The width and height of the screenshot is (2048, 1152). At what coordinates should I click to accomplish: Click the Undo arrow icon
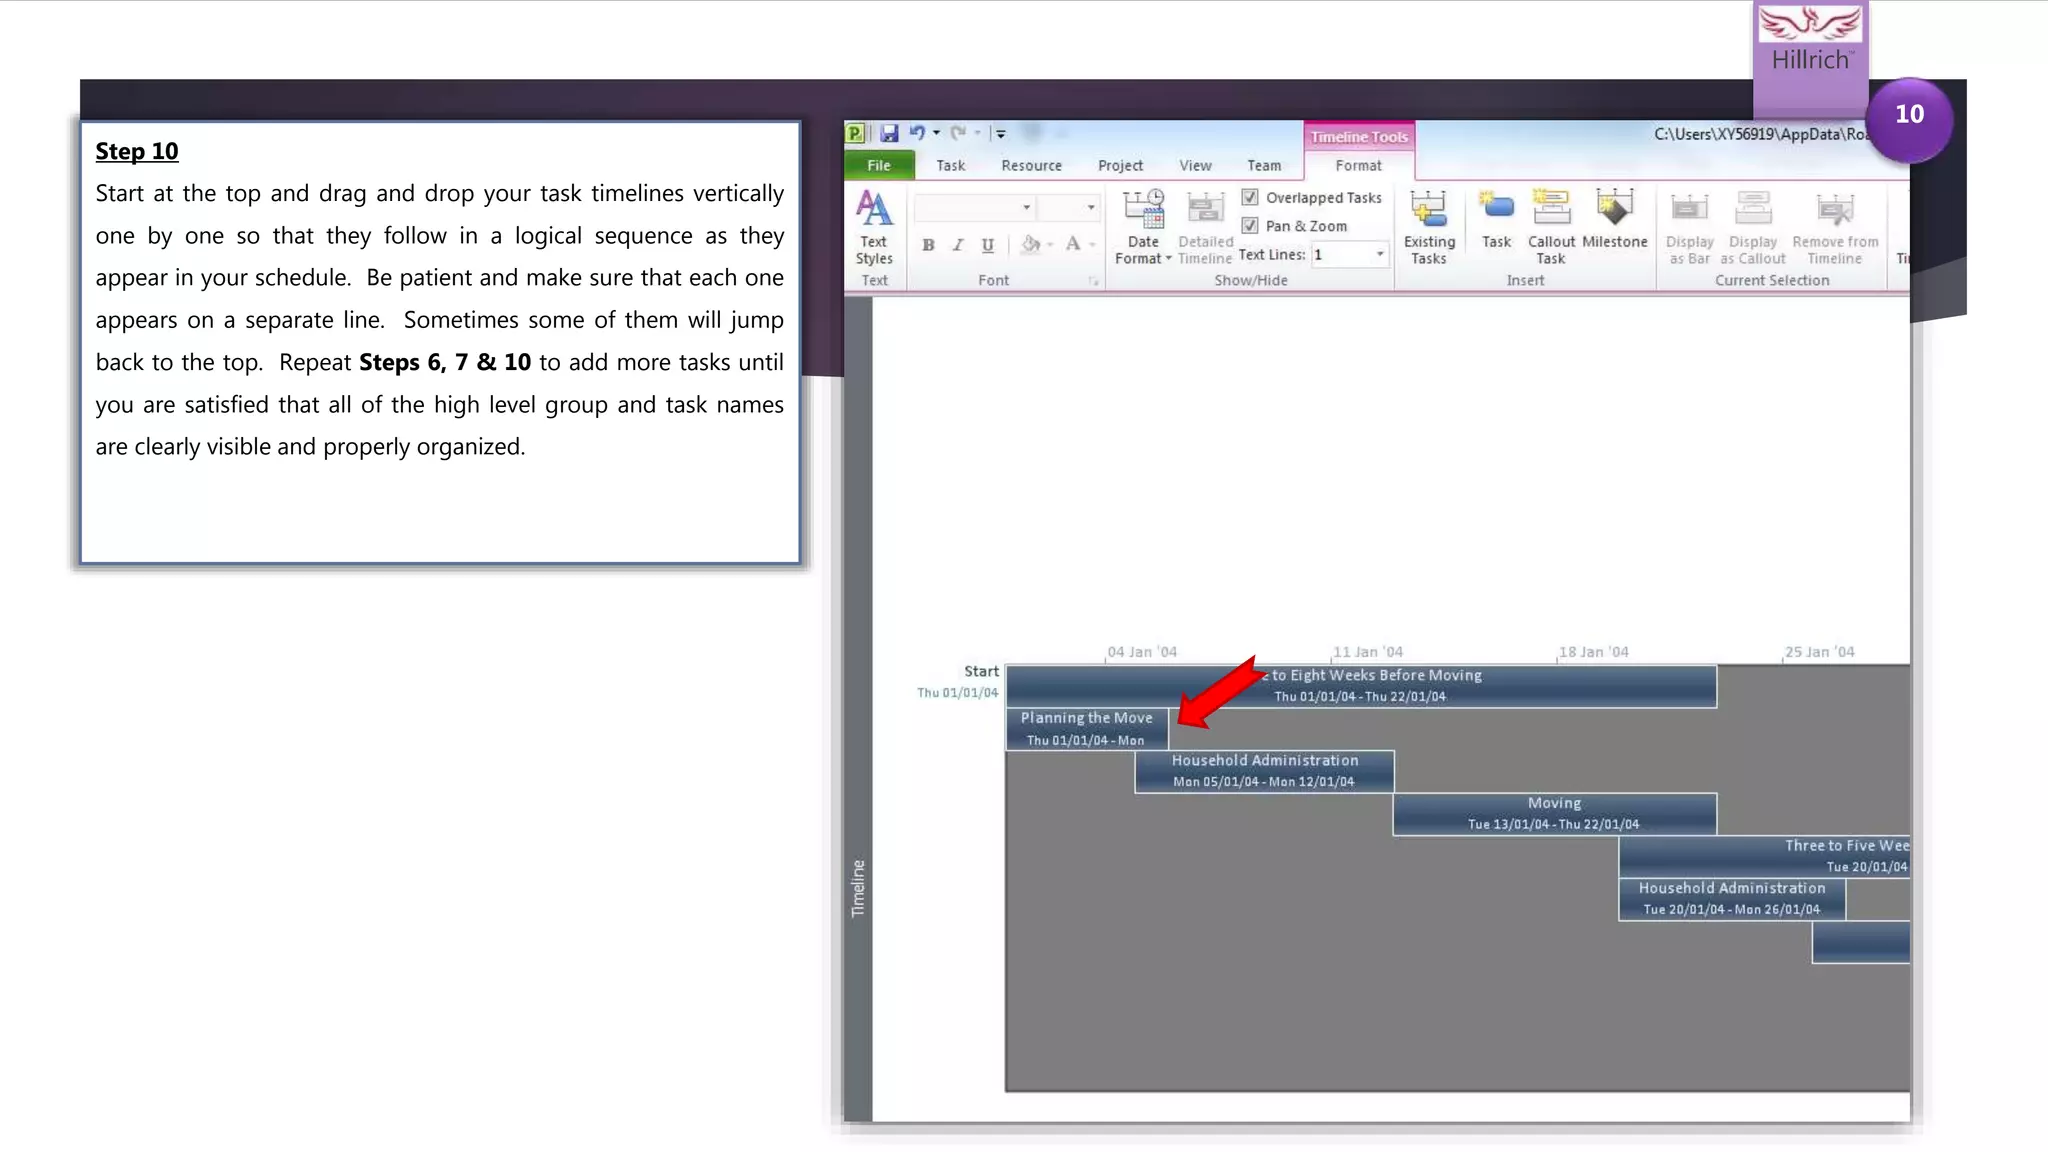916,133
